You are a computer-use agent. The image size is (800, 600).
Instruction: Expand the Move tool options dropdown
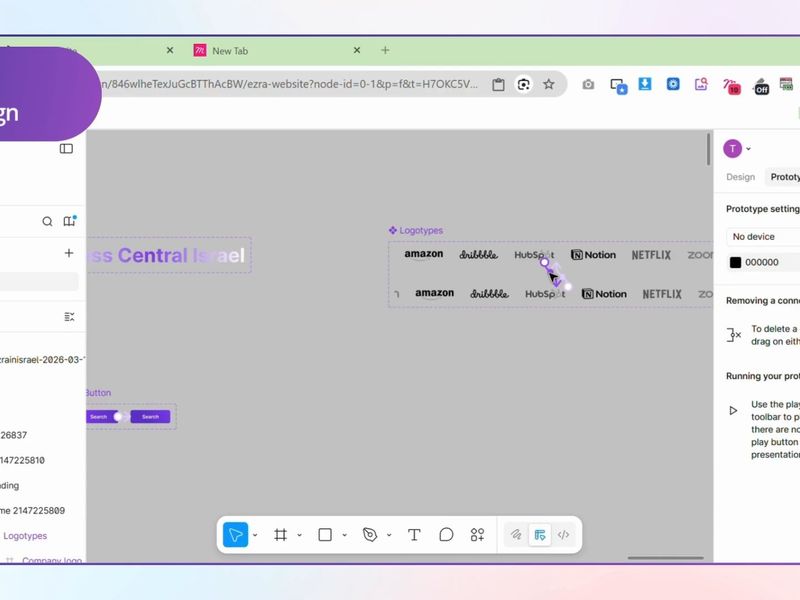tap(255, 535)
